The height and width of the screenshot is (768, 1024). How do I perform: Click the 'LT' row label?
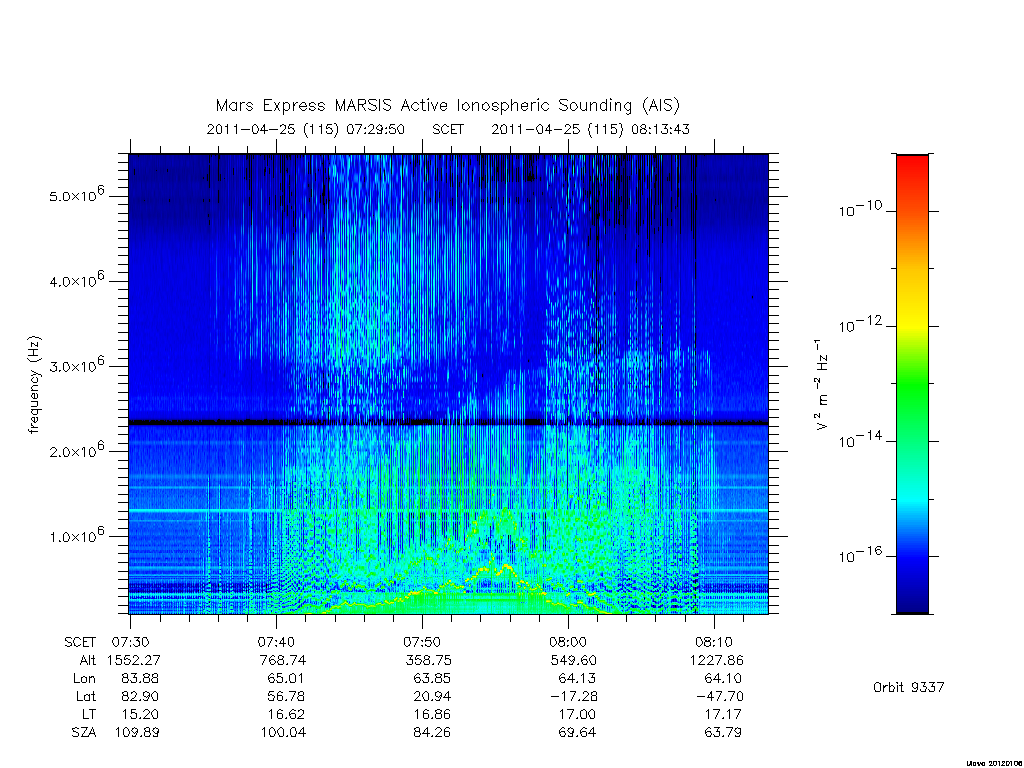point(89,714)
